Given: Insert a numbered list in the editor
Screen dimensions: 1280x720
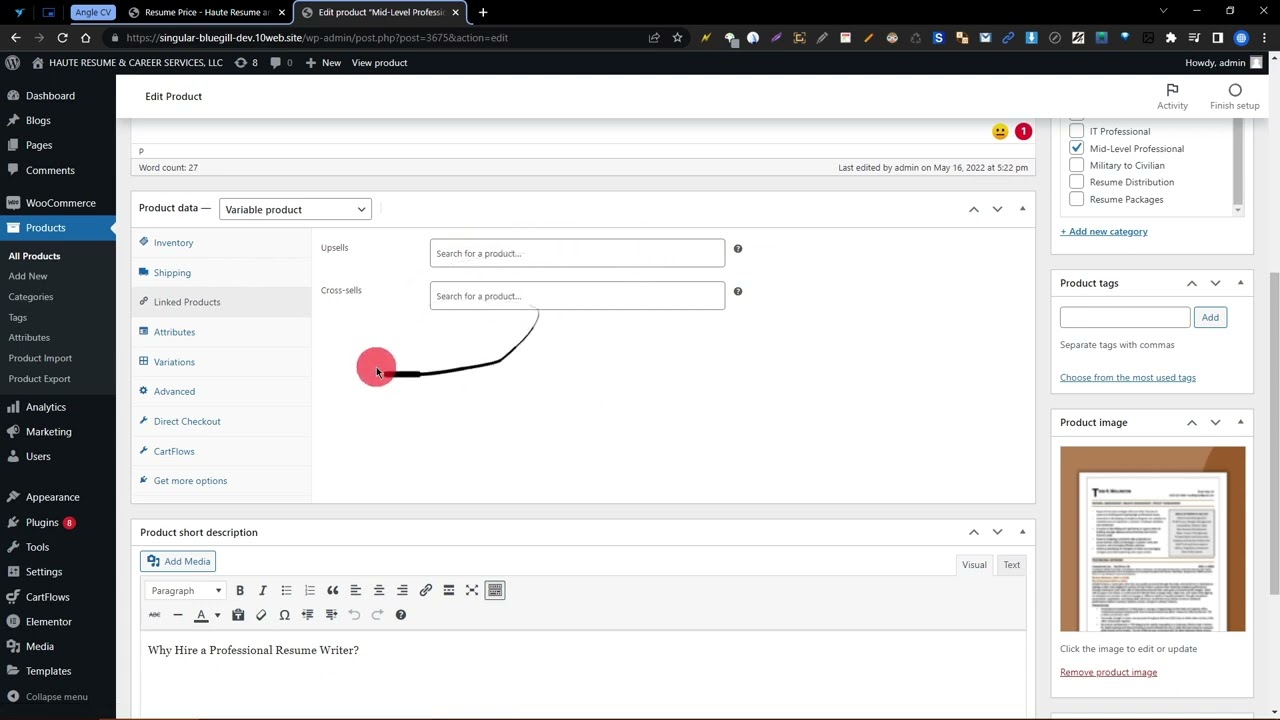Looking at the screenshot, I should click(x=310, y=591).
